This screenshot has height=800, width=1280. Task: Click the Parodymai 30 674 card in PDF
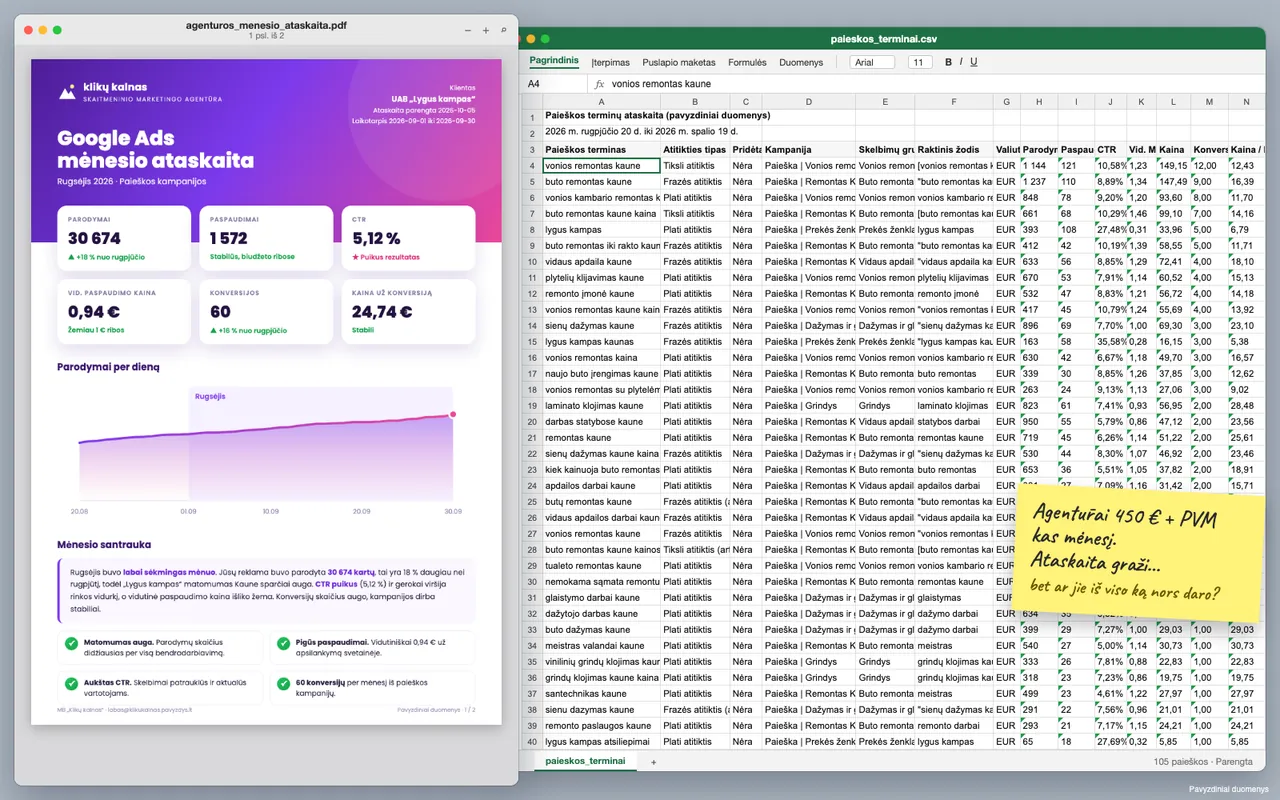[x=124, y=239]
